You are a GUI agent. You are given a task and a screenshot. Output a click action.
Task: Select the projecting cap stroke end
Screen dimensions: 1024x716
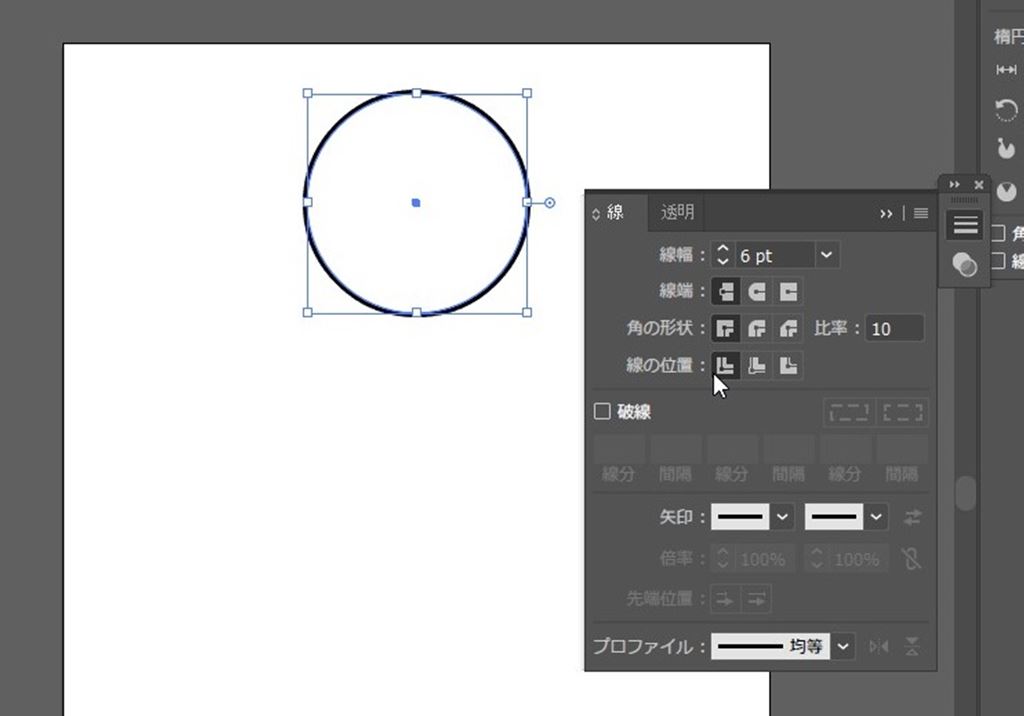pyautogui.click(x=789, y=292)
